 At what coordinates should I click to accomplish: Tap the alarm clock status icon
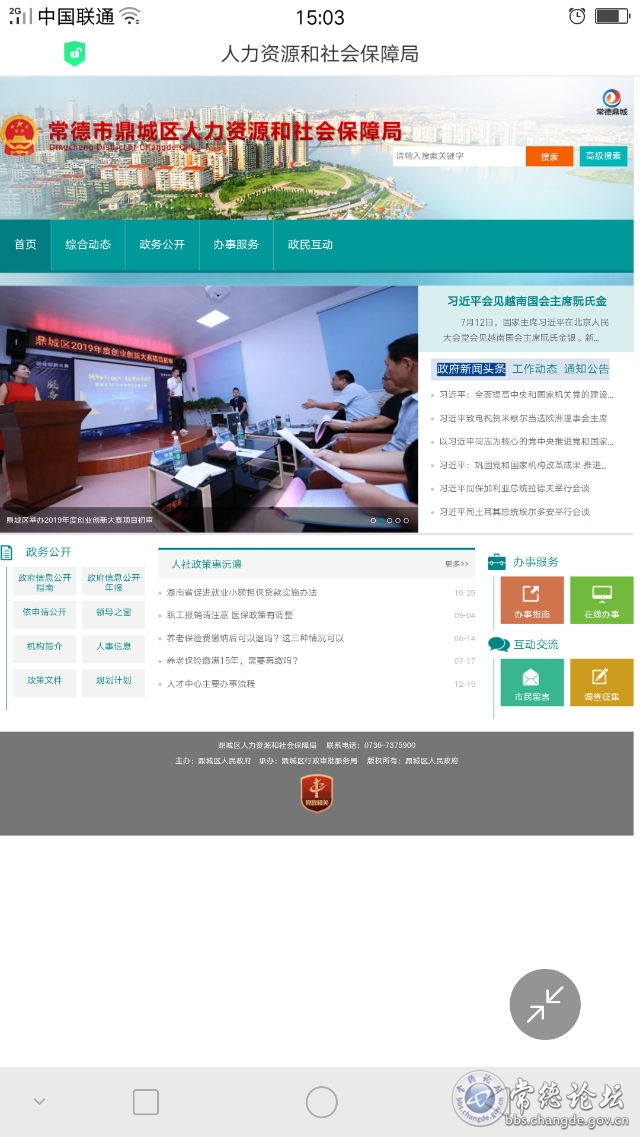click(x=577, y=16)
